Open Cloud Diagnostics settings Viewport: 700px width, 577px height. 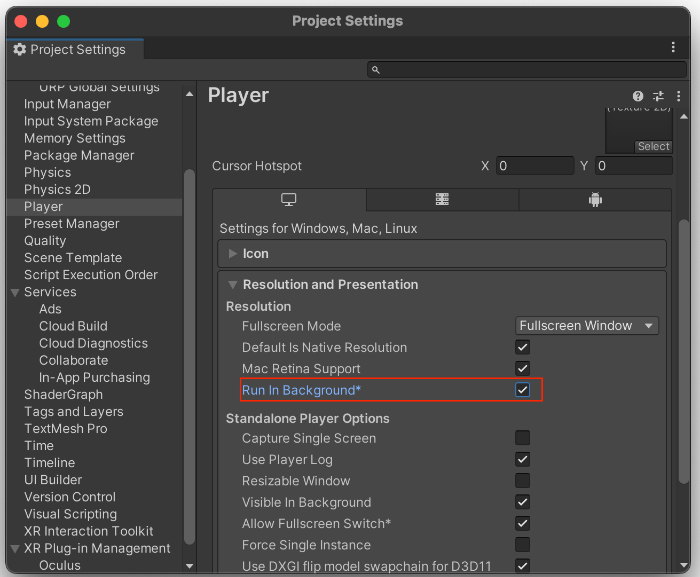pyautogui.click(x=93, y=343)
